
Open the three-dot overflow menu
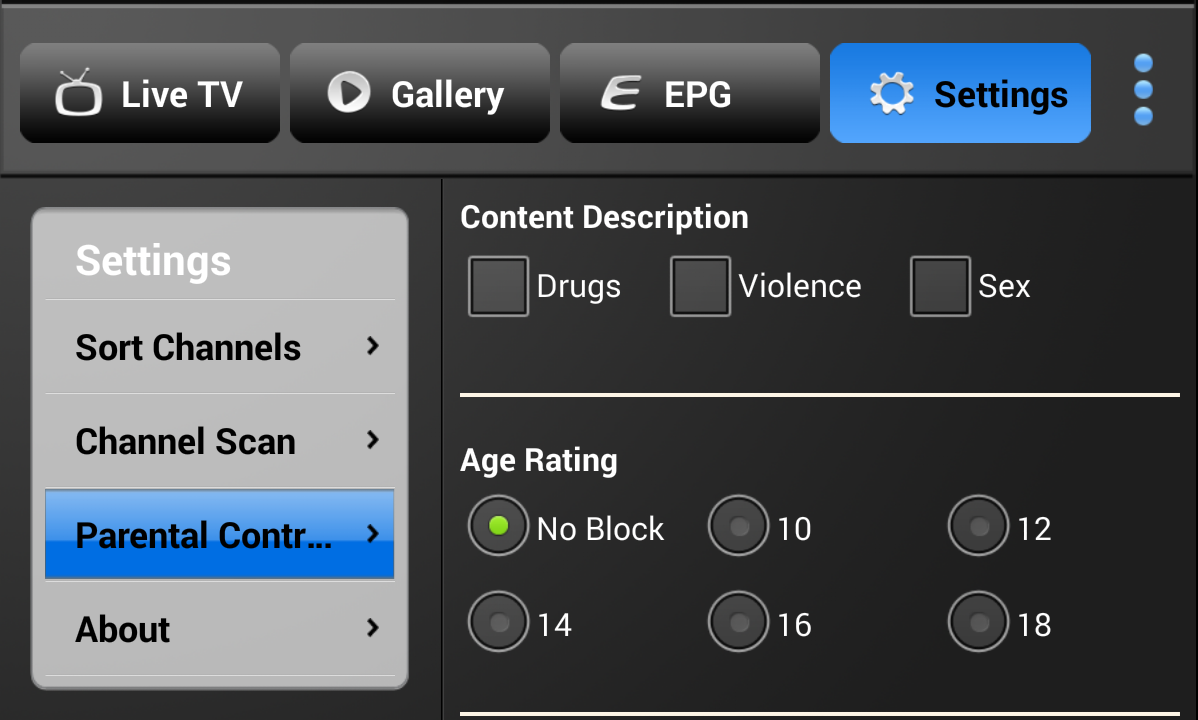[1143, 90]
